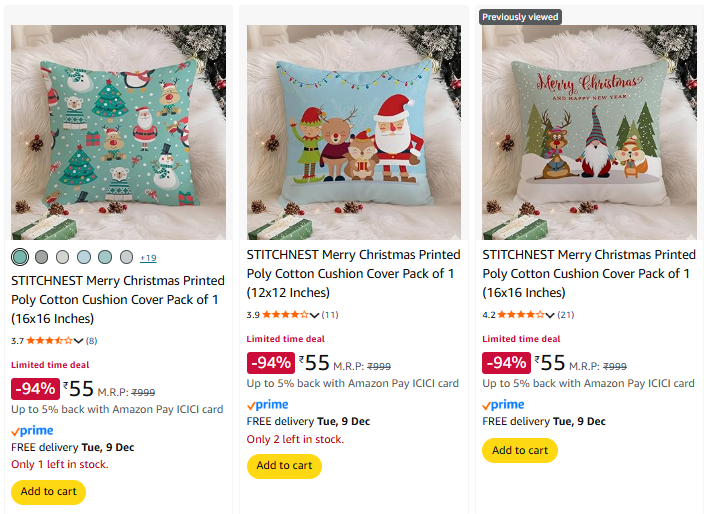Viewport: 704px width, 514px height.
Task: Open the 8 reviews count link
Action: point(91,341)
